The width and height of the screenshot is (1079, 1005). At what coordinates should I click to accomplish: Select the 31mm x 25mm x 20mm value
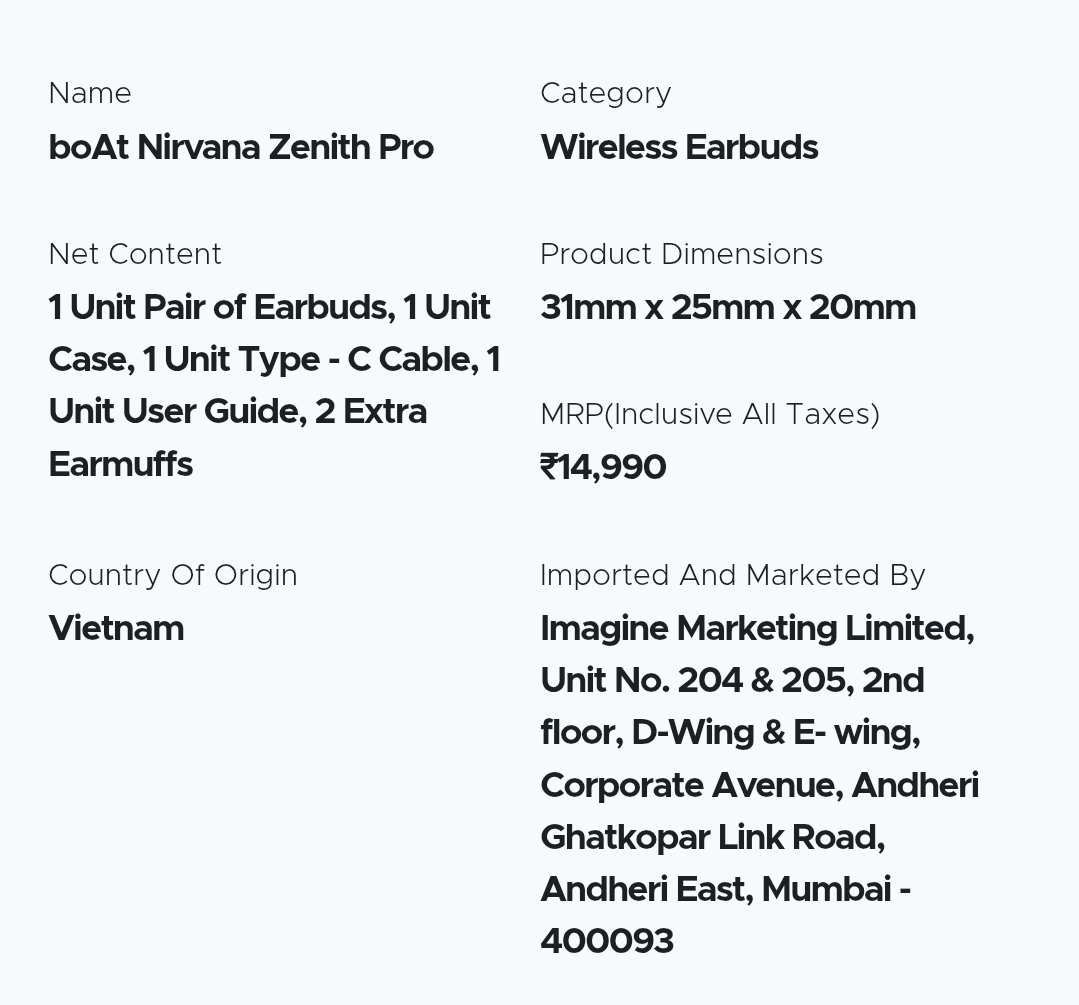pos(728,308)
